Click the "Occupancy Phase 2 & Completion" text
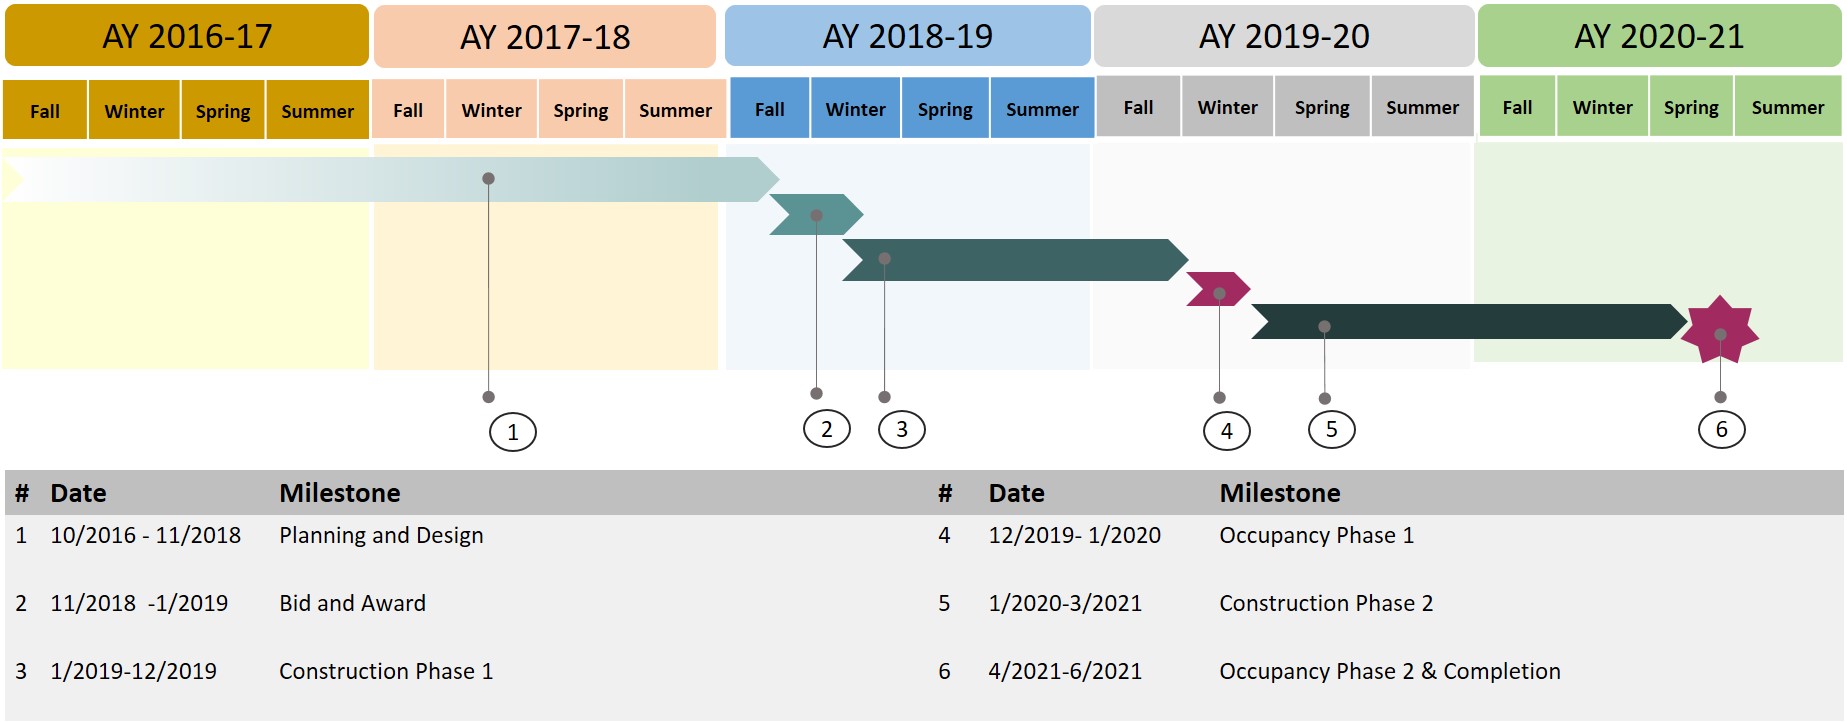1847x722 pixels. (1389, 671)
